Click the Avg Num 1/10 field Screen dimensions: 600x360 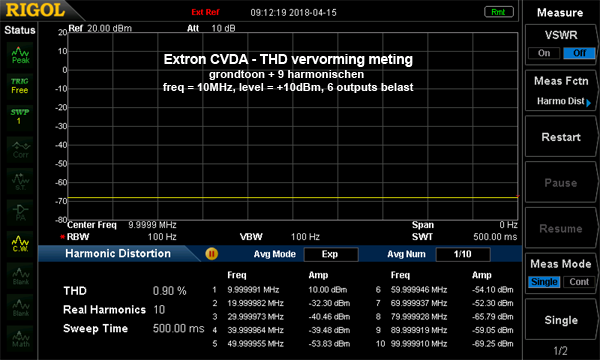click(463, 254)
